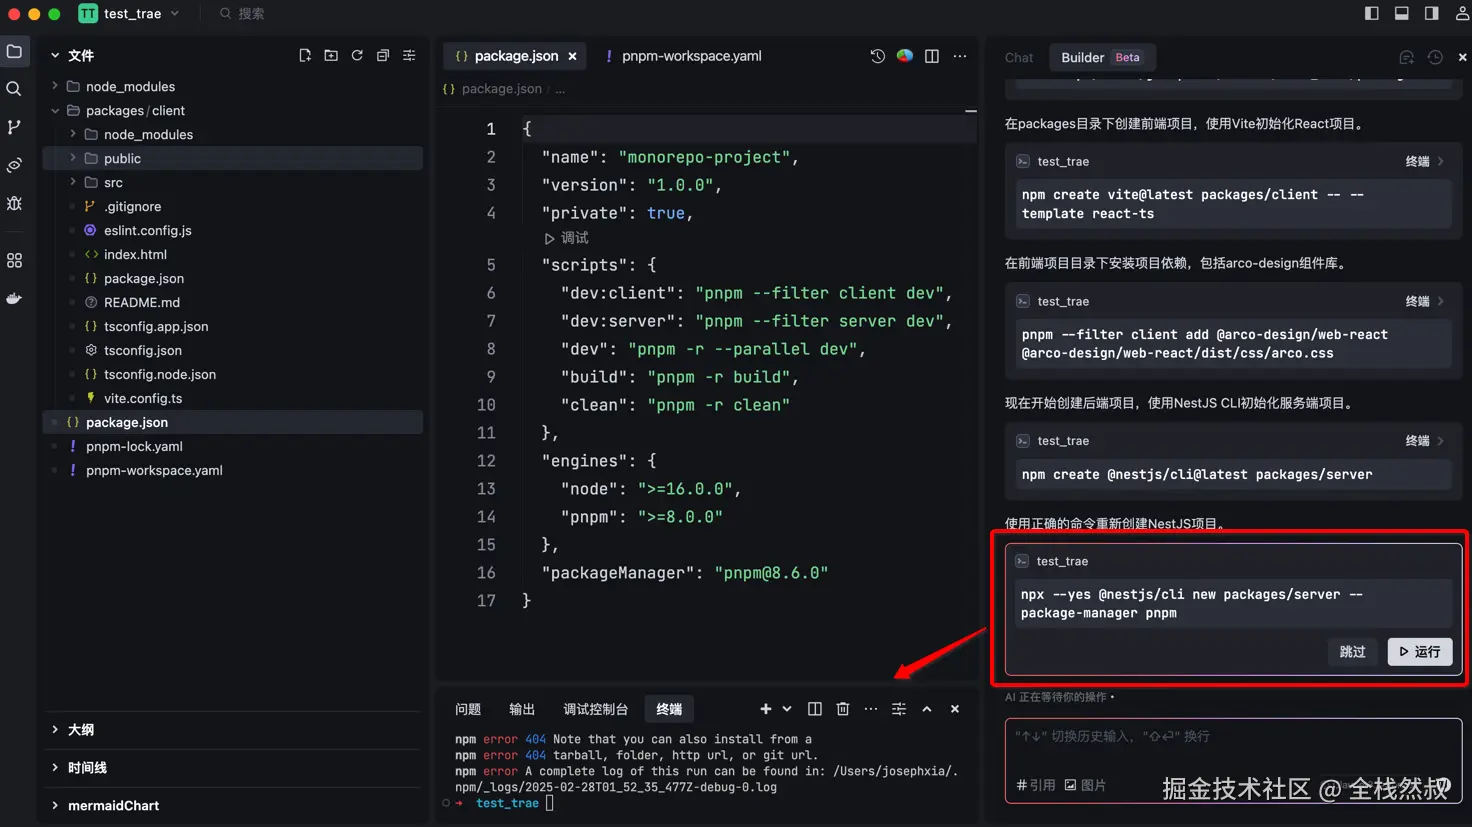
Task: Open the Search view in activity bar
Action: pyautogui.click(x=14, y=89)
